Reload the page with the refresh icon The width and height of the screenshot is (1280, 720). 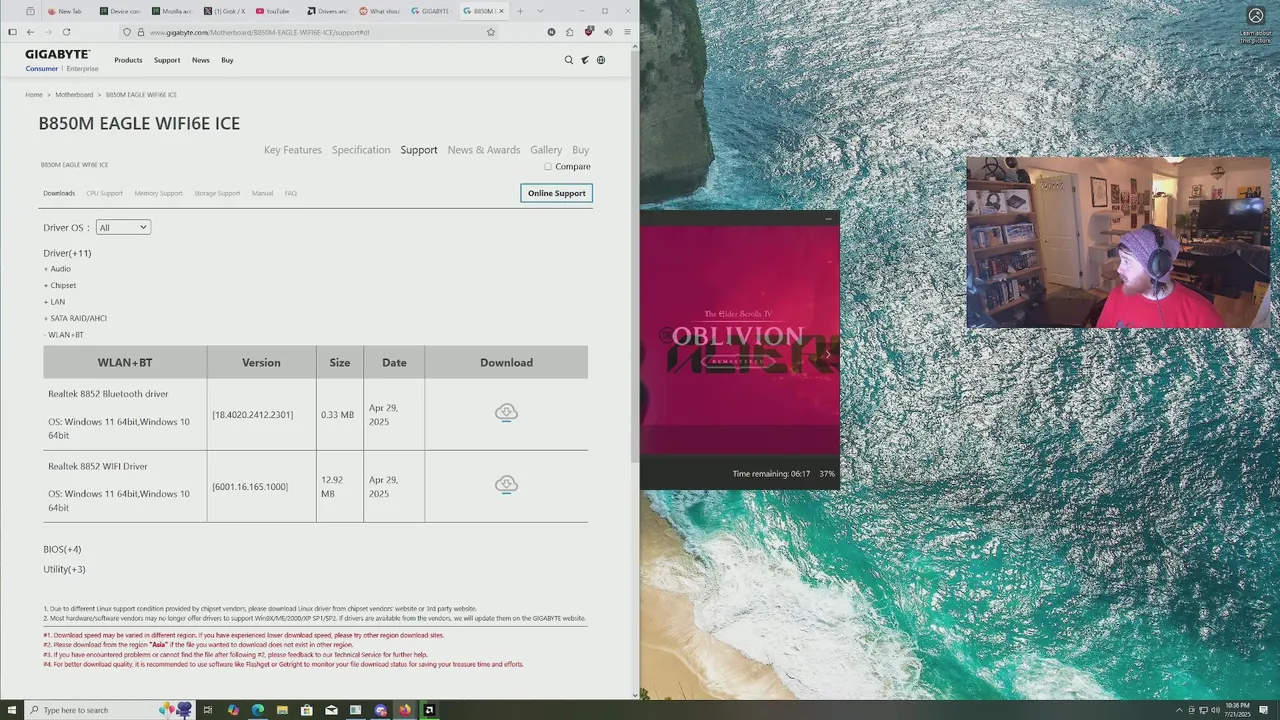[66, 32]
